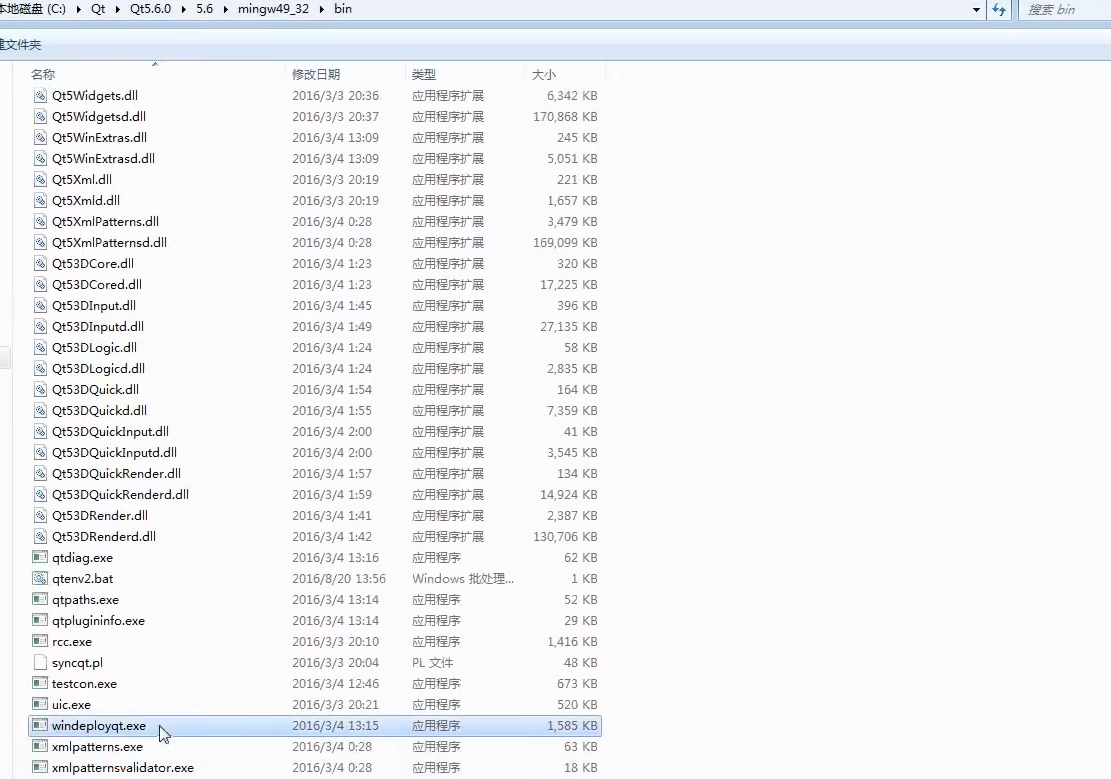Click the bin segment in breadcrumb
This screenshot has width=1111, height=779.
(343, 9)
